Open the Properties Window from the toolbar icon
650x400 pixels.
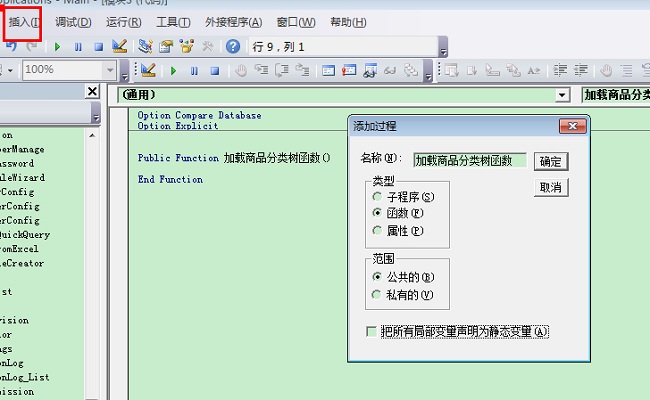click(166, 46)
